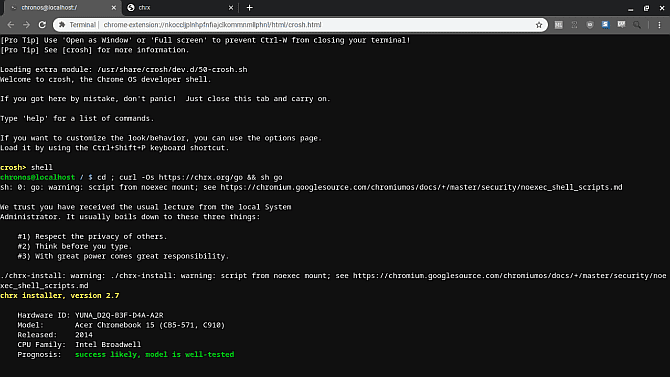The image size is (670, 377).
Task: Click the '[Pro Tip] See [crosh]' line
Action: (x=94, y=50)
